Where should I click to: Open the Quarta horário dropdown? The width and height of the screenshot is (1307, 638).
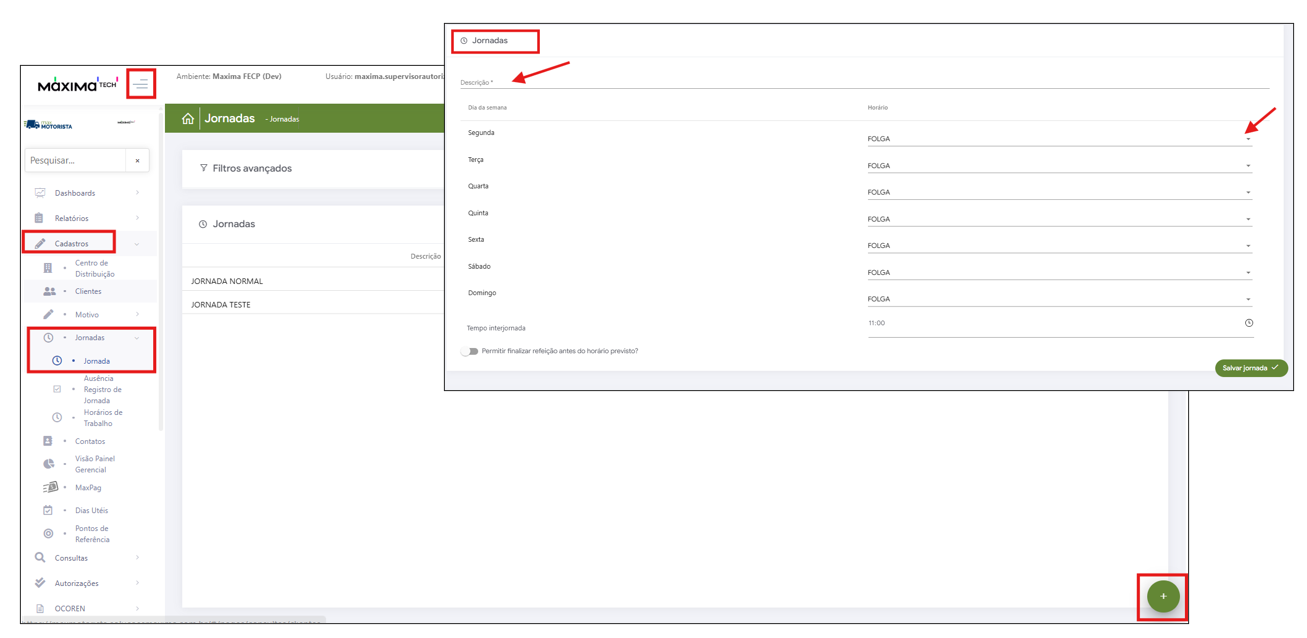coord(1059,192)
